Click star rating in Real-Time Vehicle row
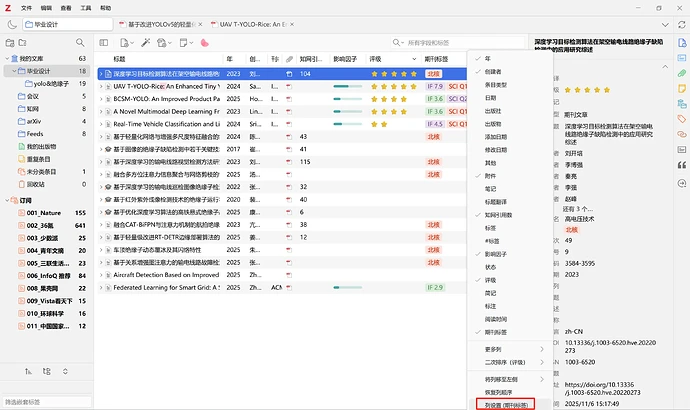Screen dimensions: 690x410 click(379, 124)
